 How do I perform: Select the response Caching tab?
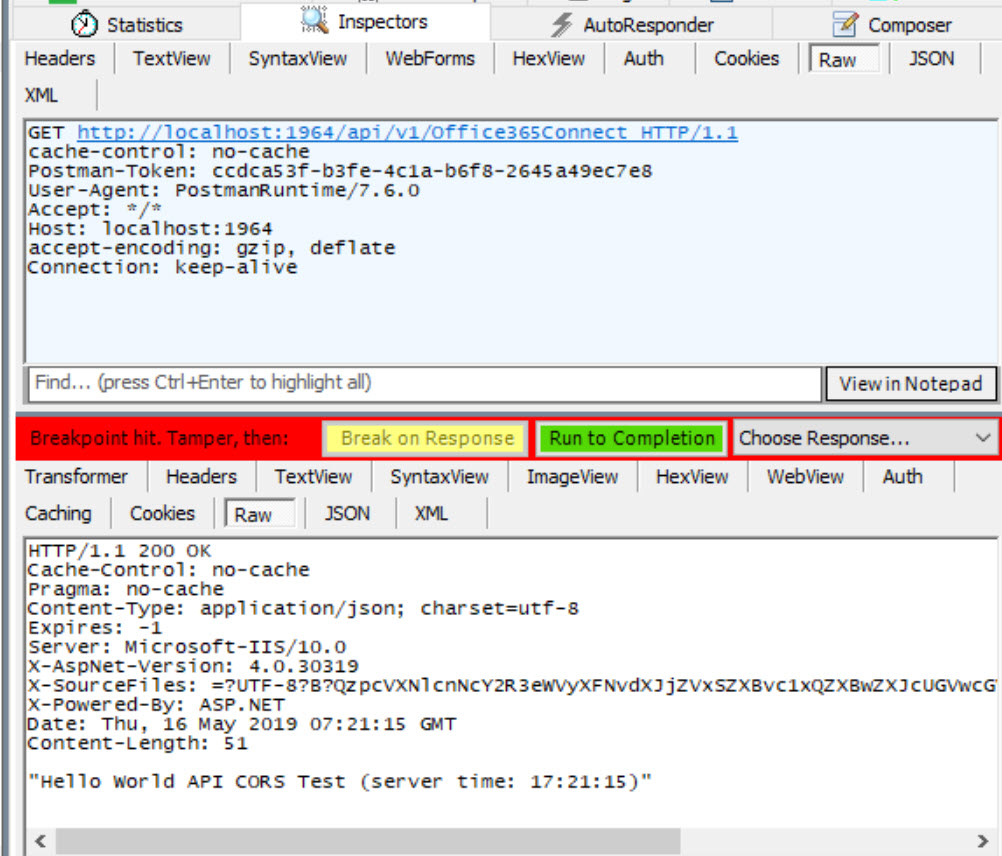tap(58, 514)
